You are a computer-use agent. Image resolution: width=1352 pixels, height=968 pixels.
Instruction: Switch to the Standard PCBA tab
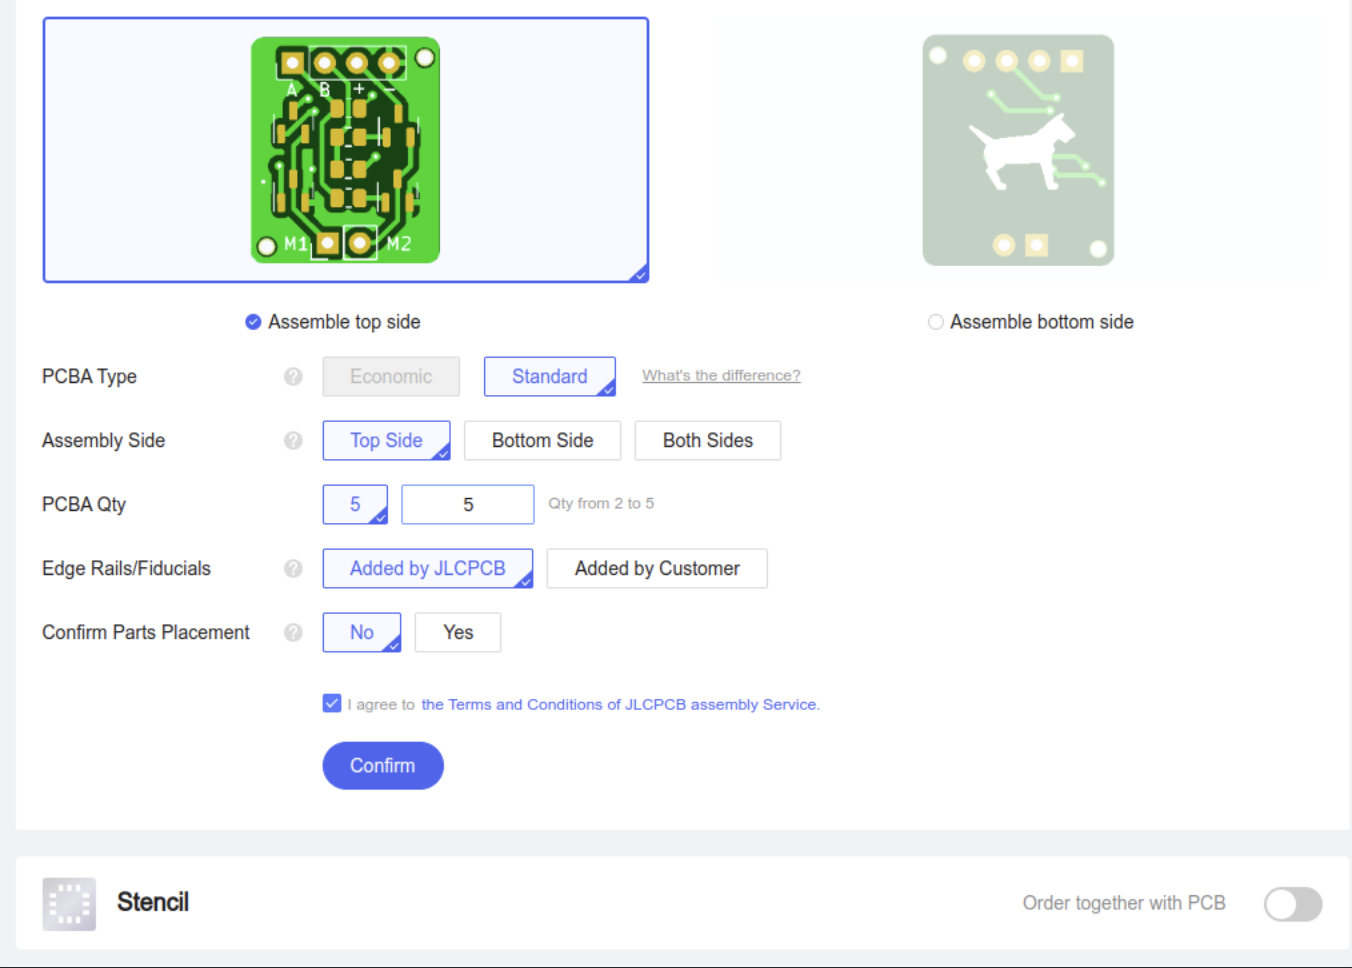(549, 376)
